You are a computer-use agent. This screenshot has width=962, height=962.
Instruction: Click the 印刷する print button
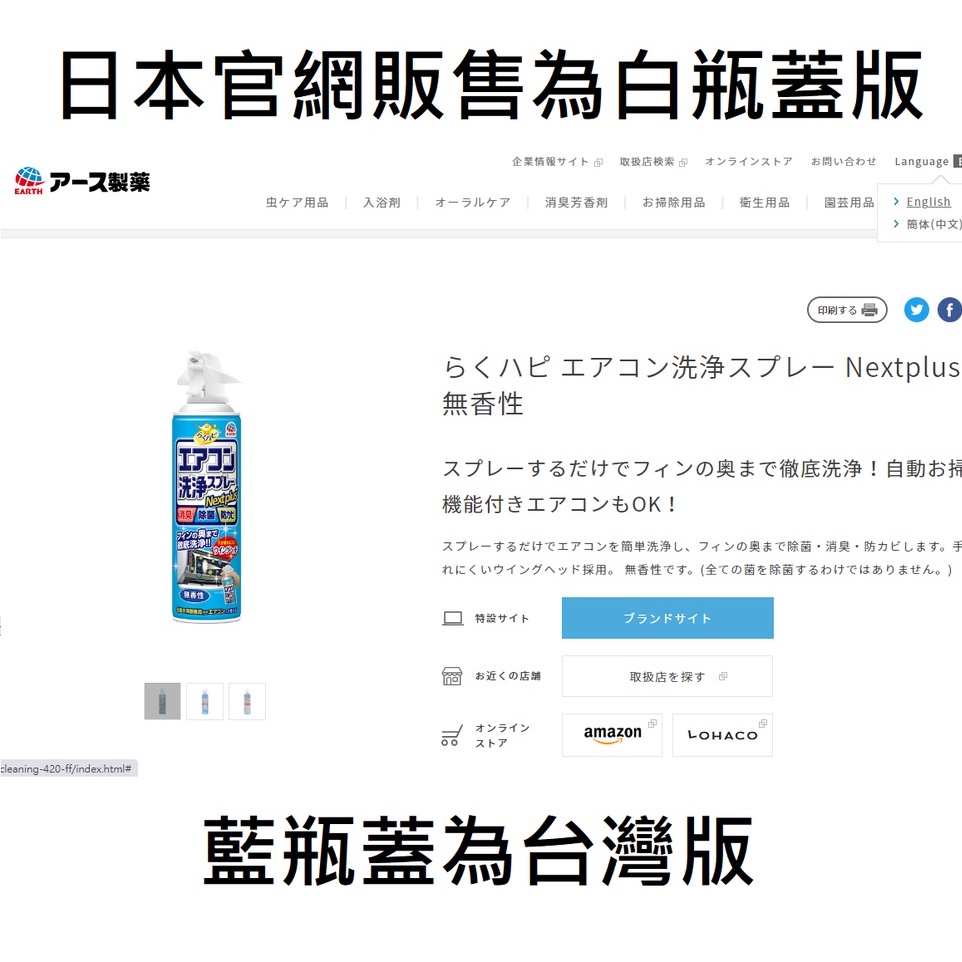pyautogui.click(x=847, y=310)
